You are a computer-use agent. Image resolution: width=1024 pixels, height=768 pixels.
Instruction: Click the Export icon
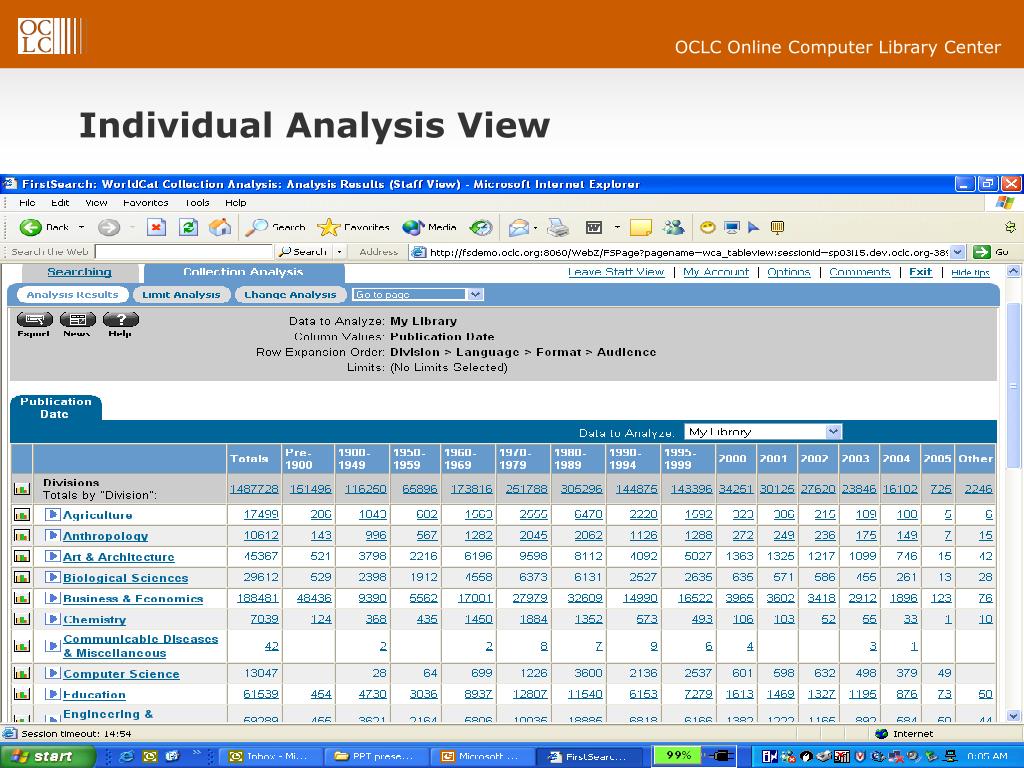(x=35, y=320)
